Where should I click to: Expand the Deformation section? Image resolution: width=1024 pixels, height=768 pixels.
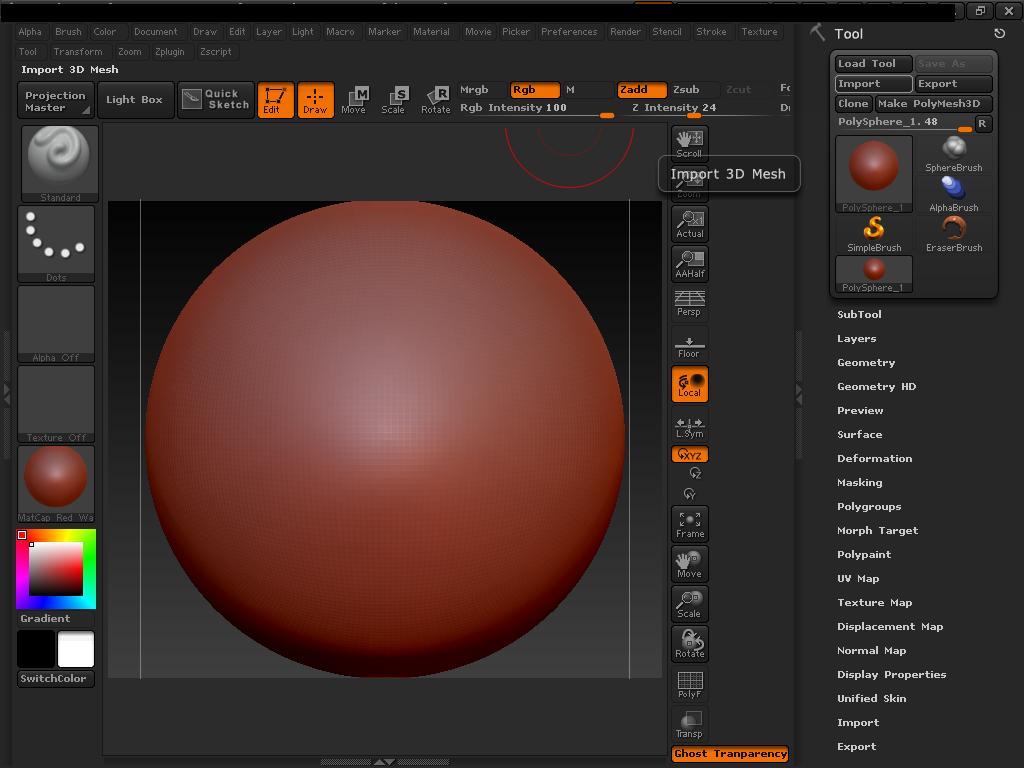click(x=874, y=458)
